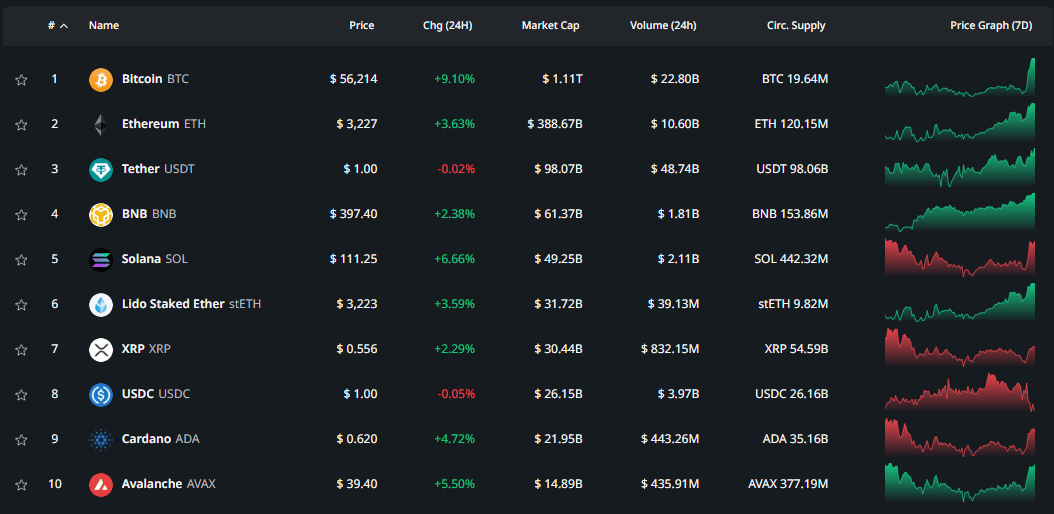The height and width of the screenshot is (514, 1054).
Task: Click the Tether coin logo icon
Action: click(x=101, y=169)
